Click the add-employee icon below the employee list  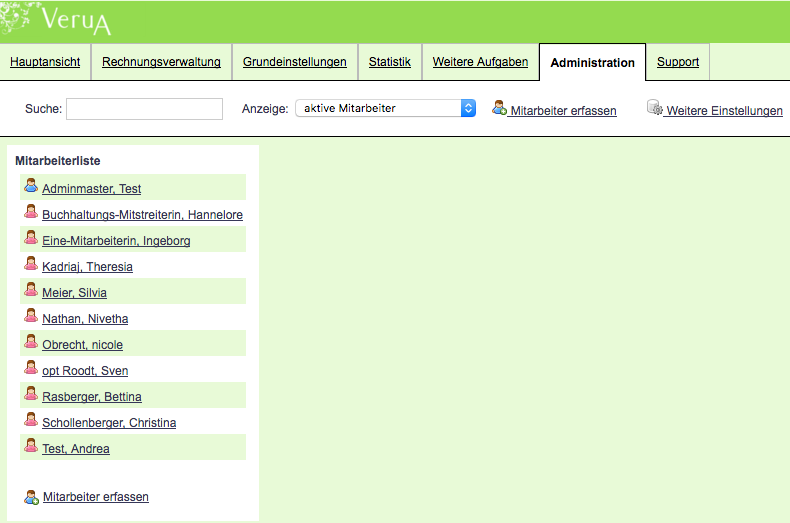[x=32, y=495]
